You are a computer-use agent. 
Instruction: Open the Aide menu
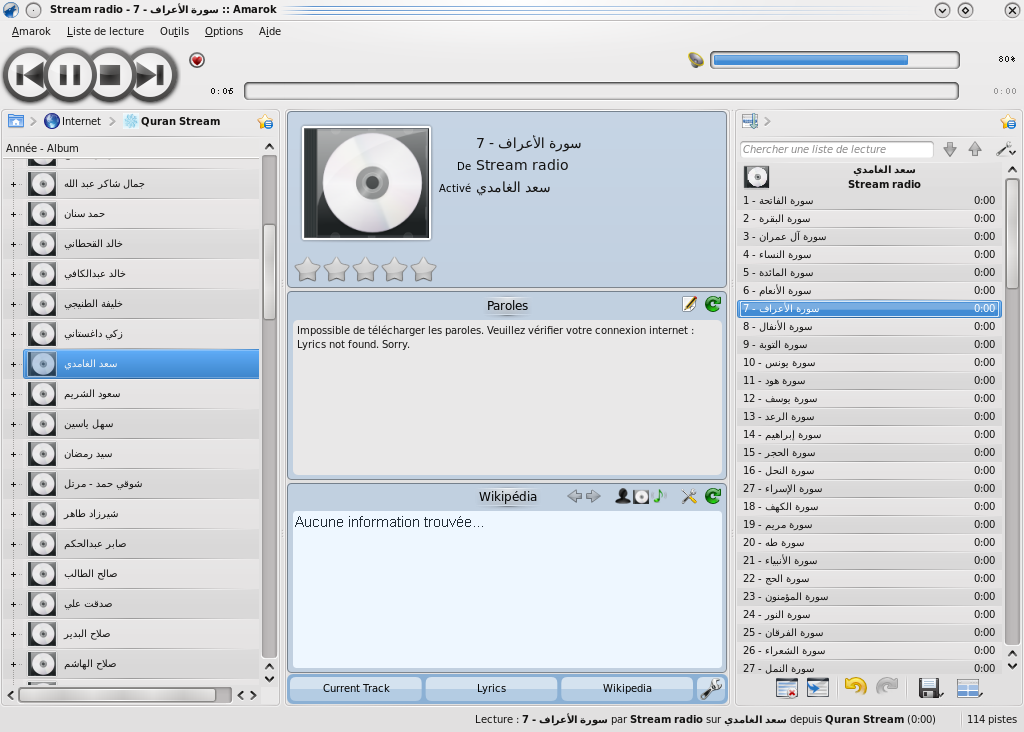[270, 31]
